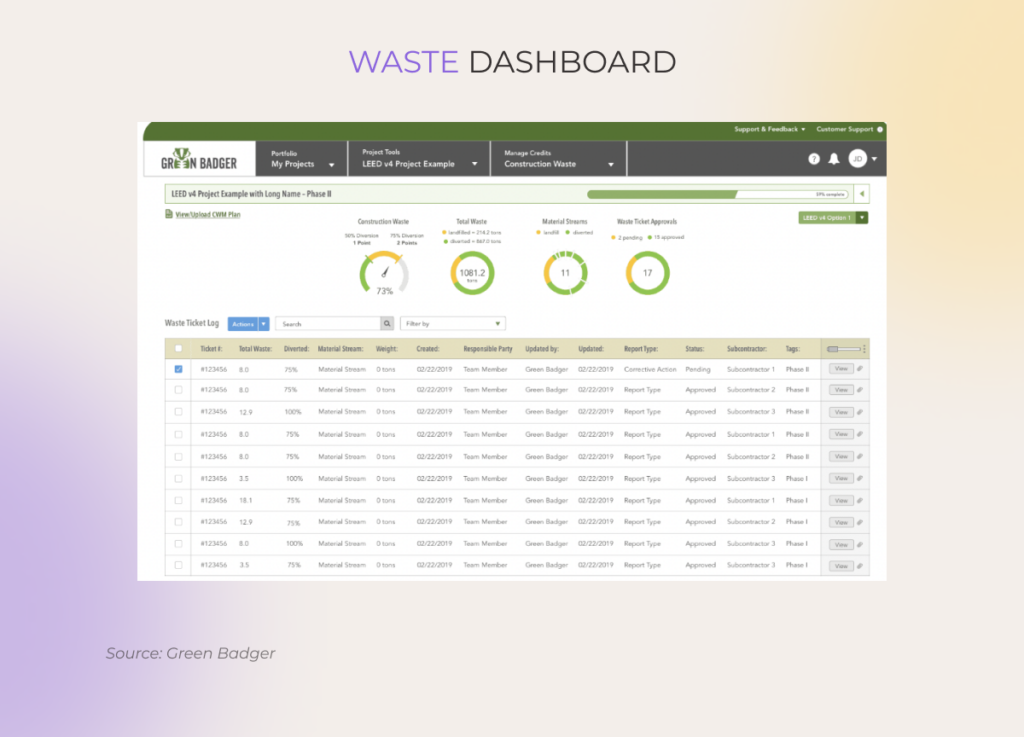Open the Filter by dropdown
The image size is (1024, 737).
453,324
